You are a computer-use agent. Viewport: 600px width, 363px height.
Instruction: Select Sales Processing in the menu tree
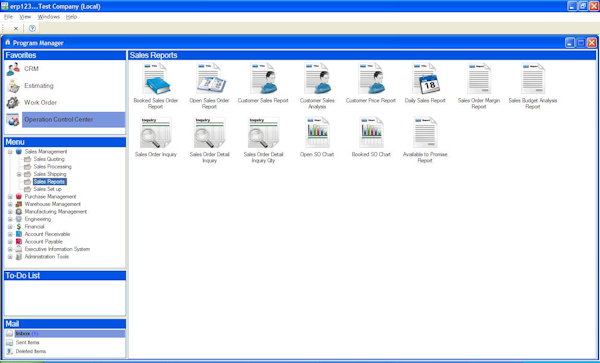point(52,167)
